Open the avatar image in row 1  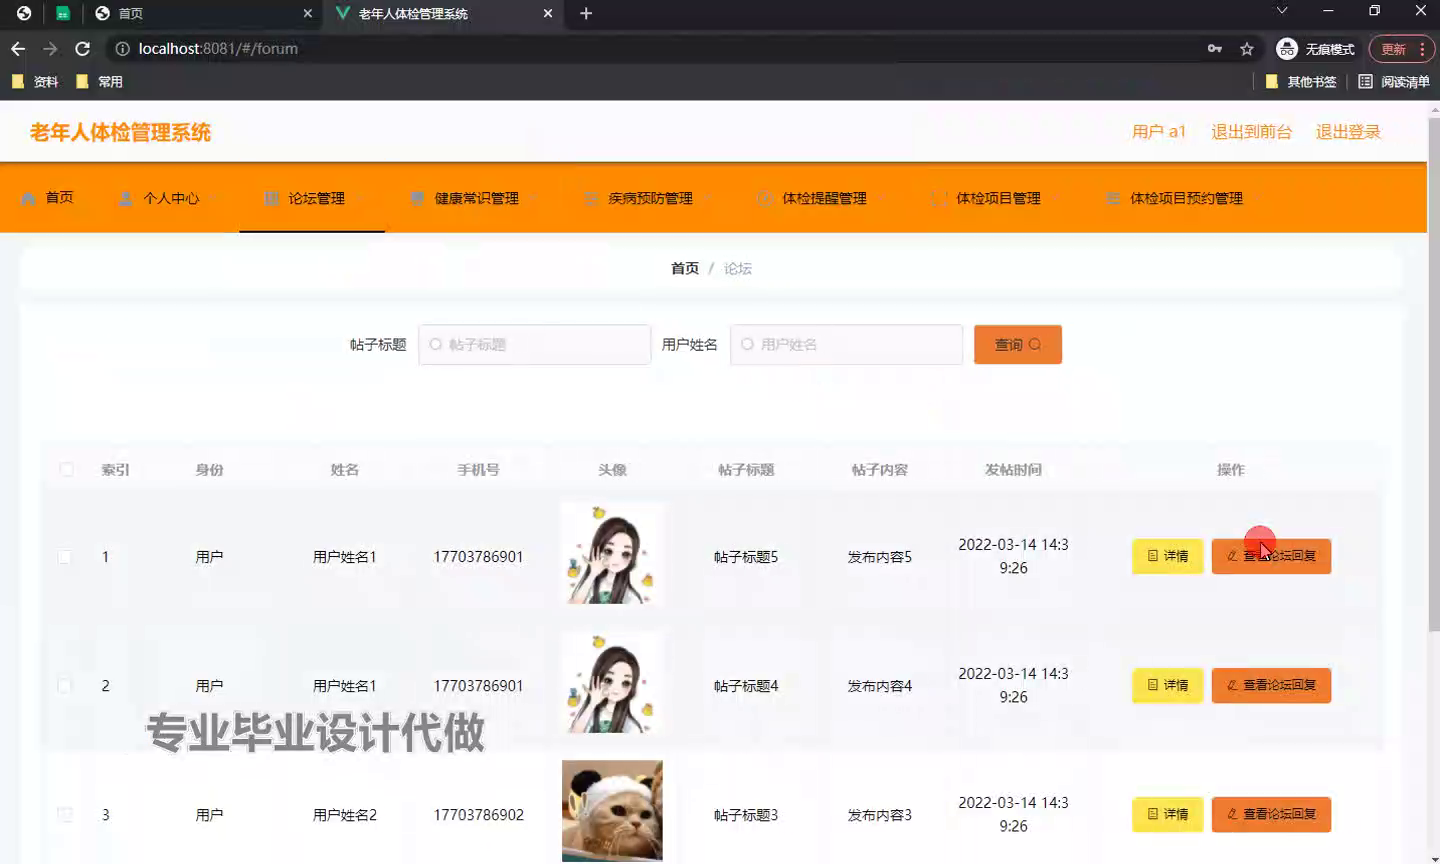(x=612, y=553)
